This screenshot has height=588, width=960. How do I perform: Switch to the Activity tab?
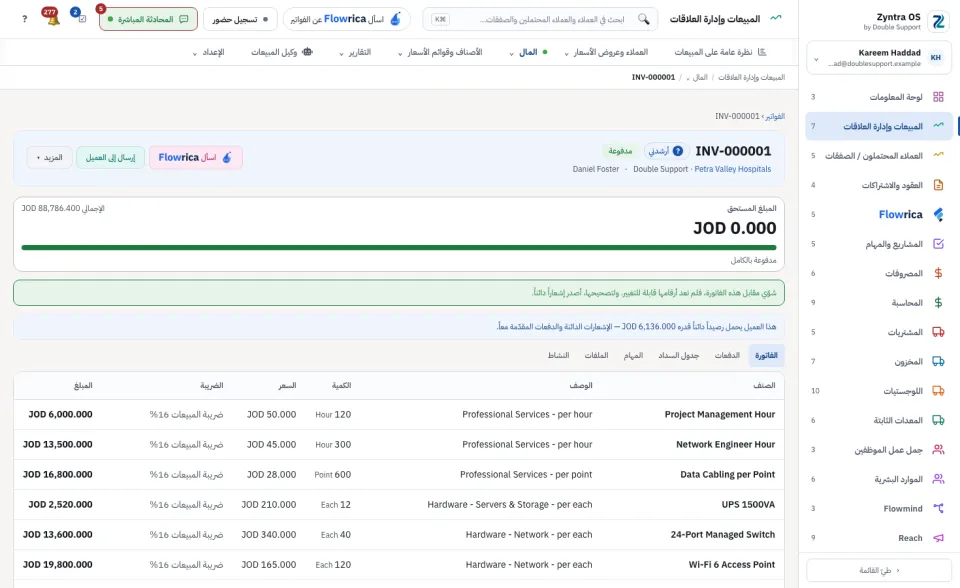[558, 355]
